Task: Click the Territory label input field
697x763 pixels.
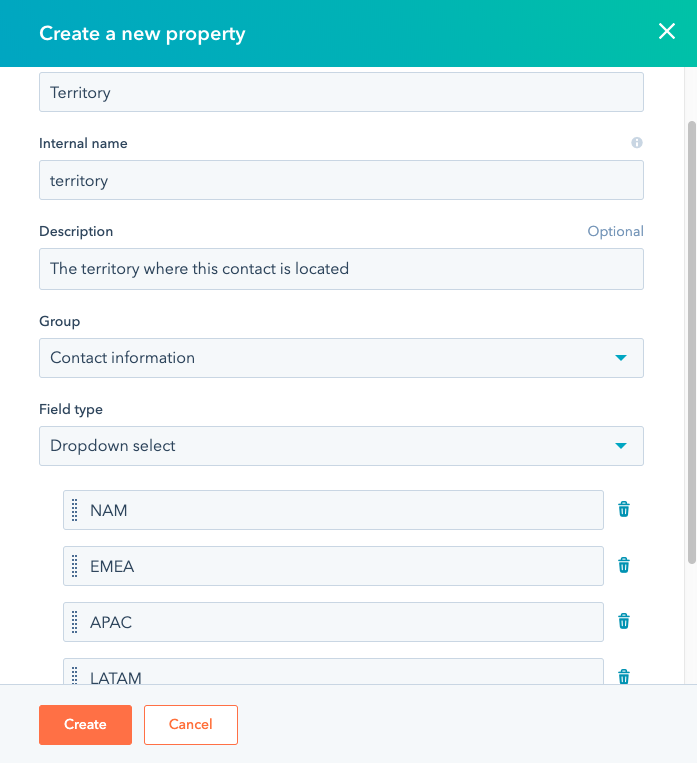Action: tap(340, 93)
